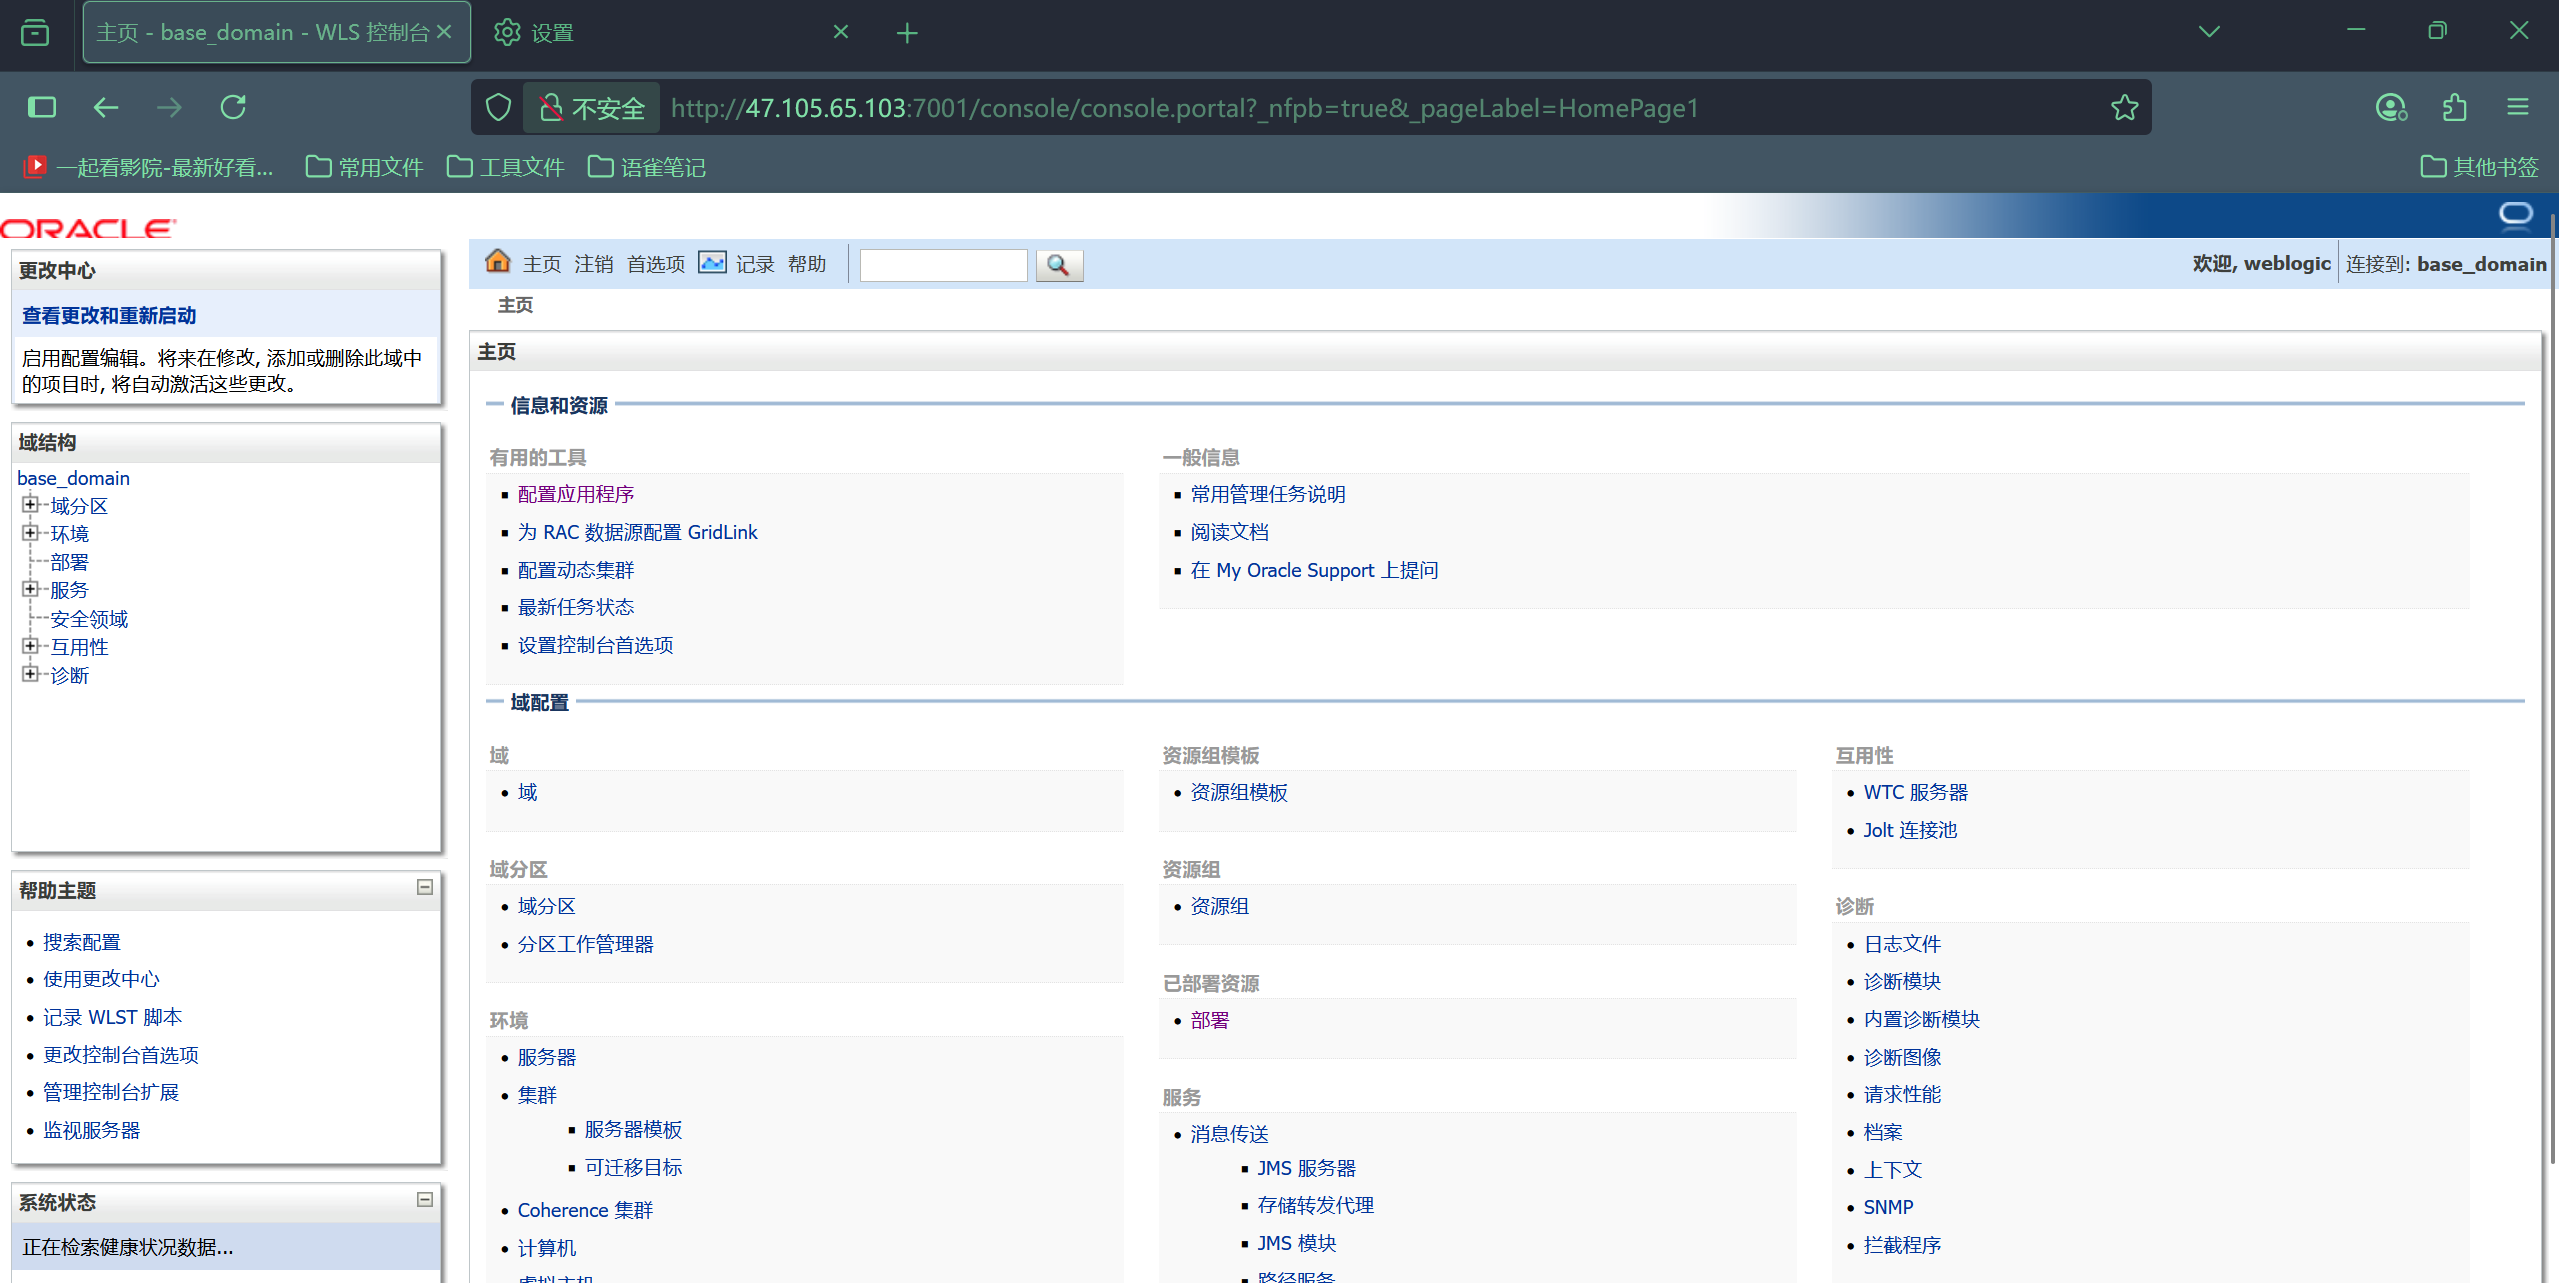The height and width of the screenshot is (1283, 2559).
Task: Open the Coherence 集群 link
Action: [x=585, y=1210]
